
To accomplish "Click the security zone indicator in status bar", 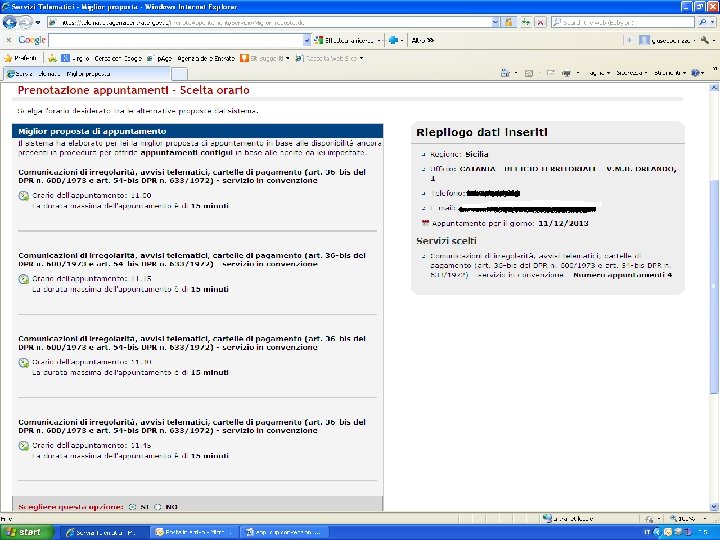I will click(568, 518).
